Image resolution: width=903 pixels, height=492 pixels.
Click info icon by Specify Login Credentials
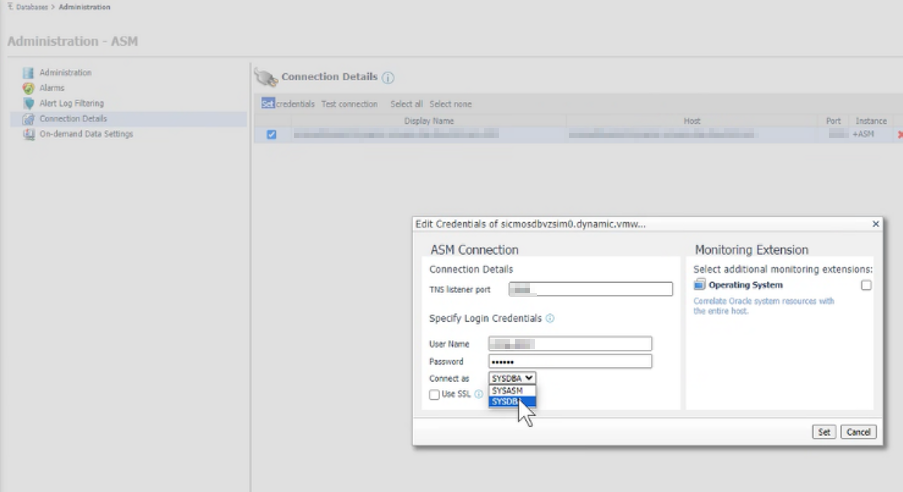(x=550, y=319)
